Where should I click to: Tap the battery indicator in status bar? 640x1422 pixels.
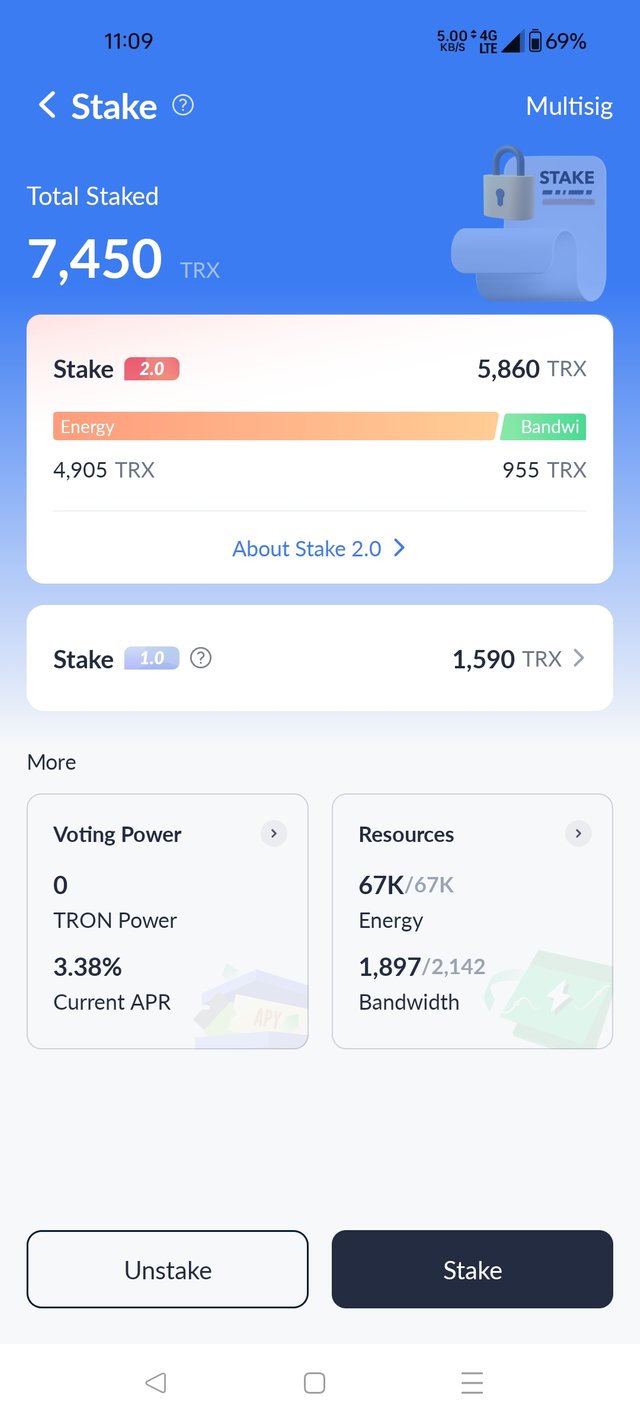coord(536,41)
